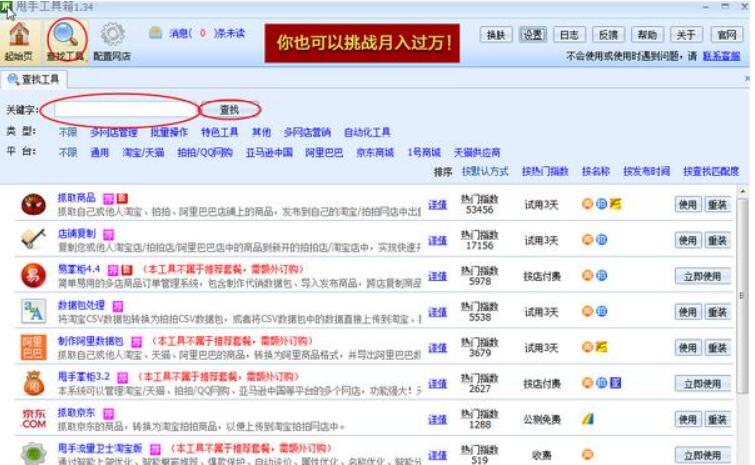Filter platform by 天猫供应商
The width and height of the screenshot is (755, 465).
477,153
